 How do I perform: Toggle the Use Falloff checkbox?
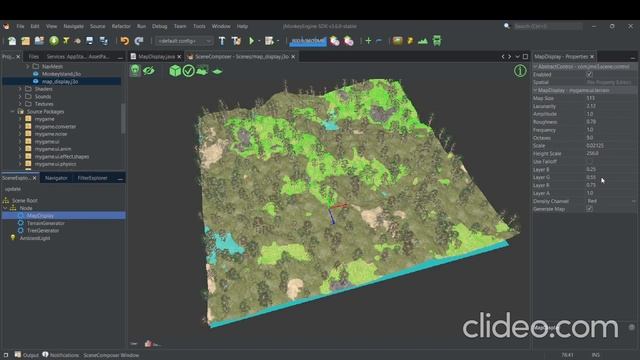click(589, 162)
